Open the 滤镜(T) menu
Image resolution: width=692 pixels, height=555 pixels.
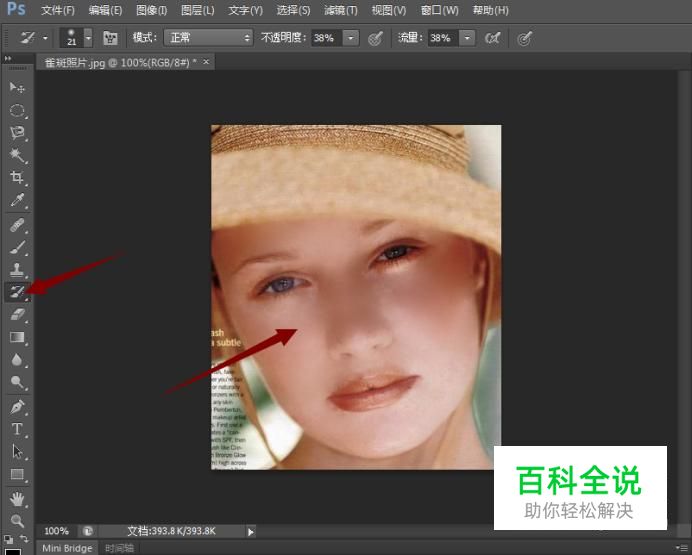coord(343,10)
